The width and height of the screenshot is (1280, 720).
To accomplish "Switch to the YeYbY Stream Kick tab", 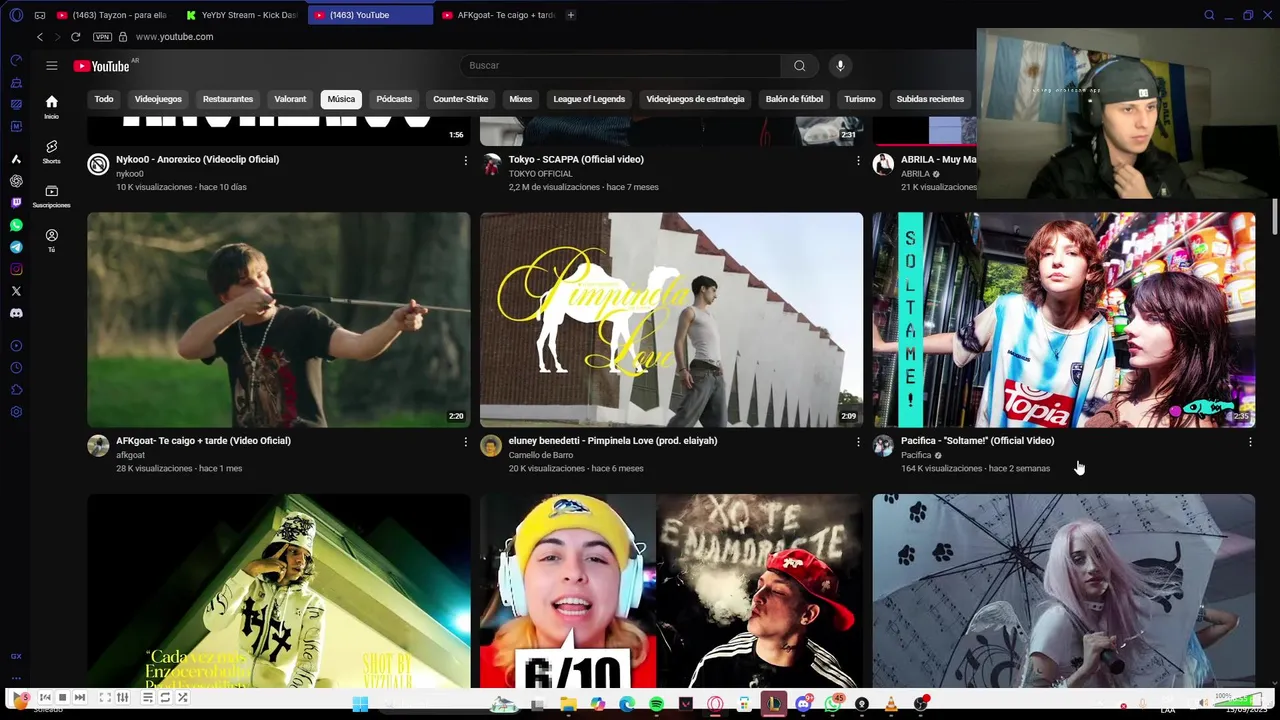I will [242, 15].
